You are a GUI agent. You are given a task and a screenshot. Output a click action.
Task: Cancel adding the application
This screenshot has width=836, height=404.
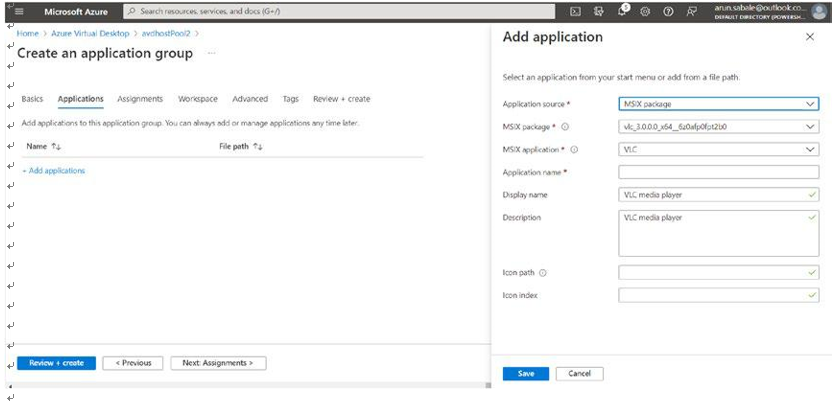click(x=580, y=374)
